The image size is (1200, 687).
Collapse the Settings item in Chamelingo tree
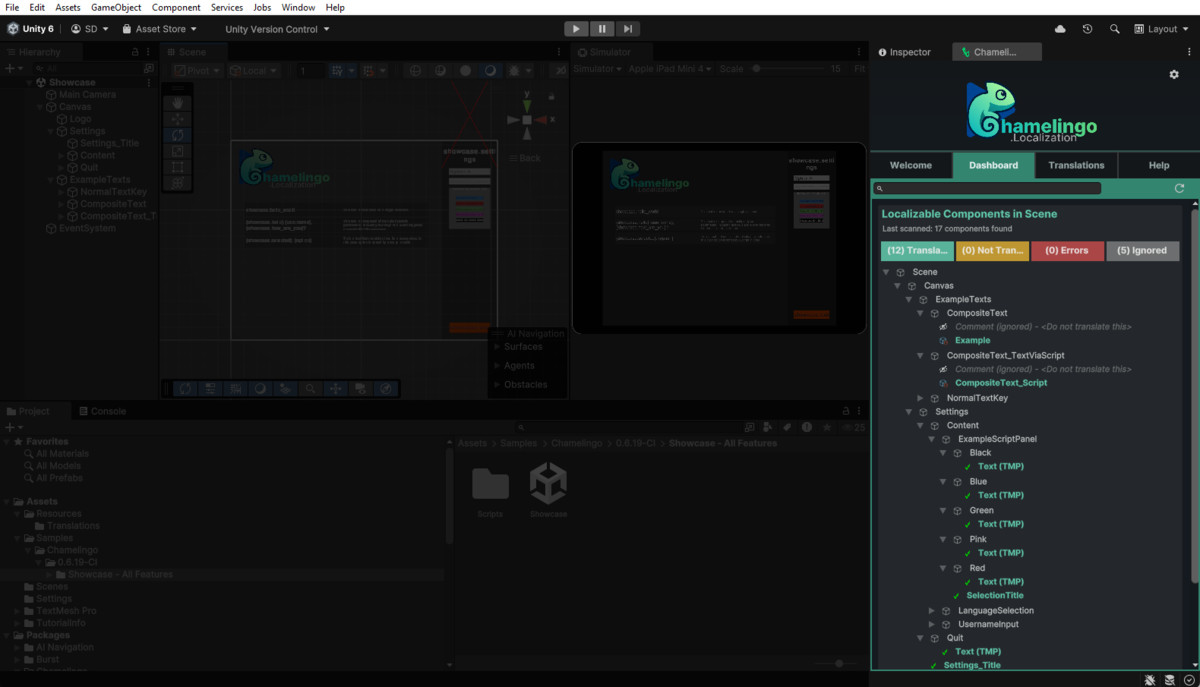(908, 411)
